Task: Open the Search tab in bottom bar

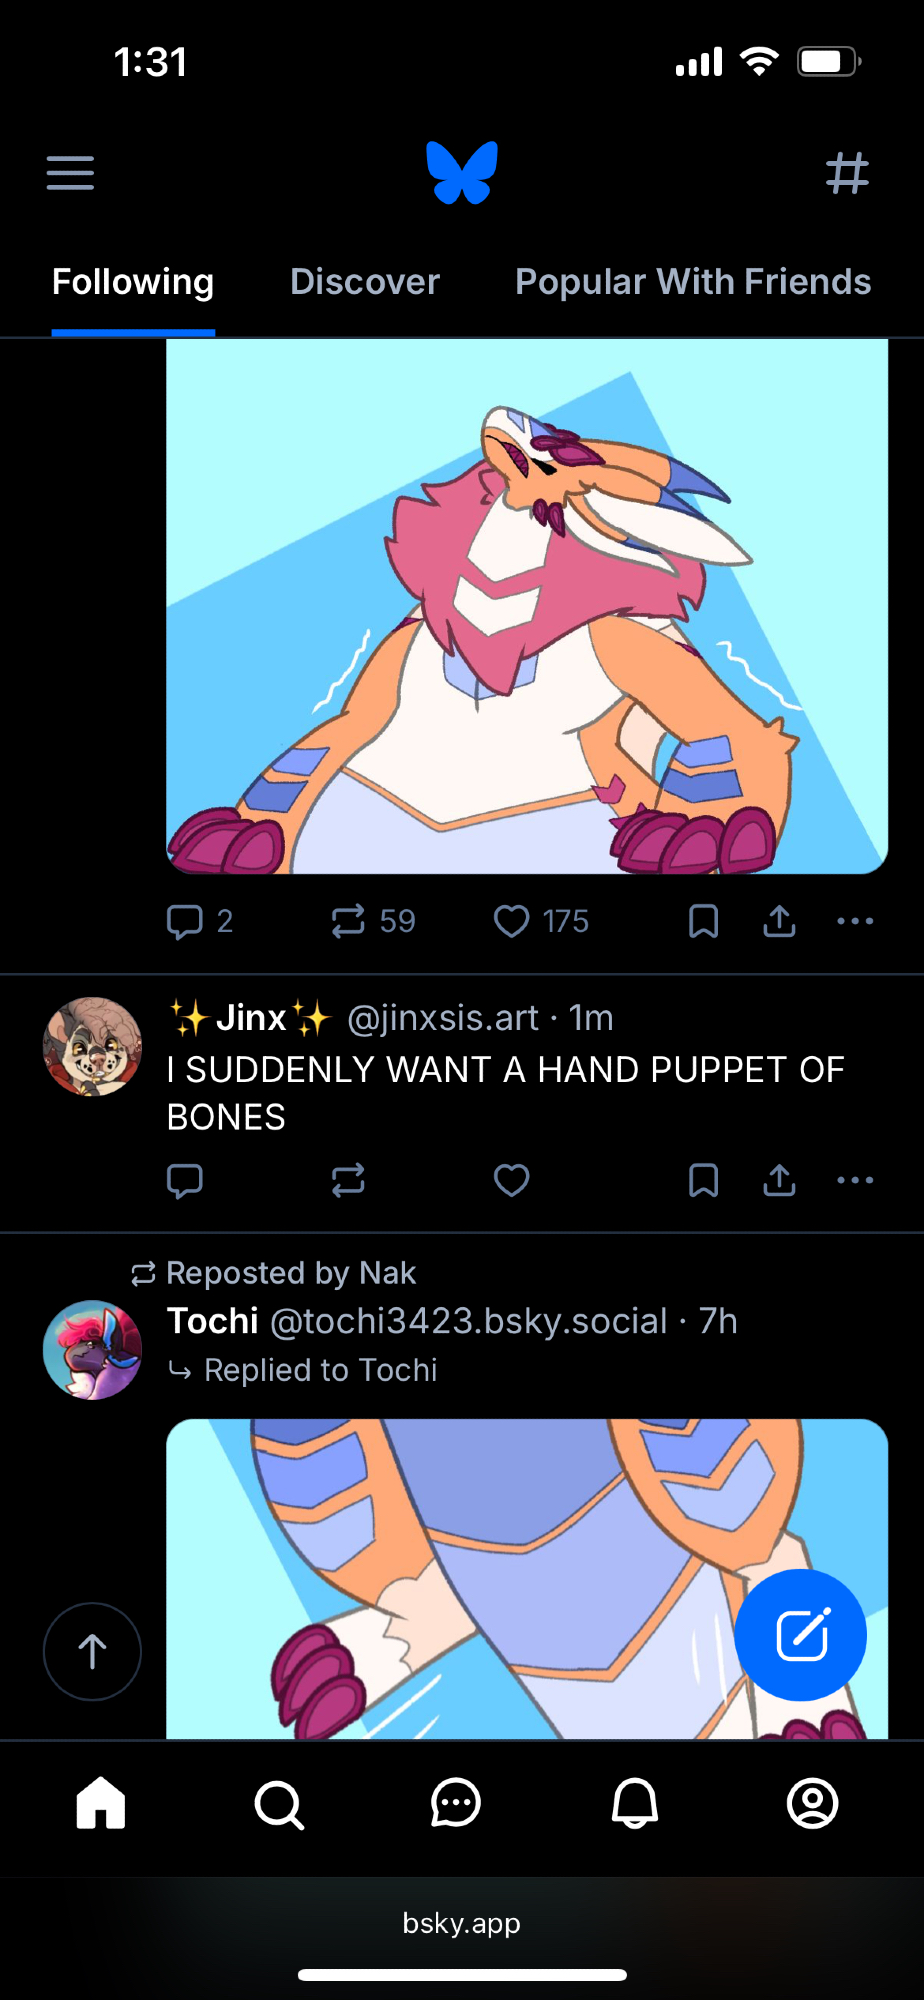Action: coord(279,1805)
